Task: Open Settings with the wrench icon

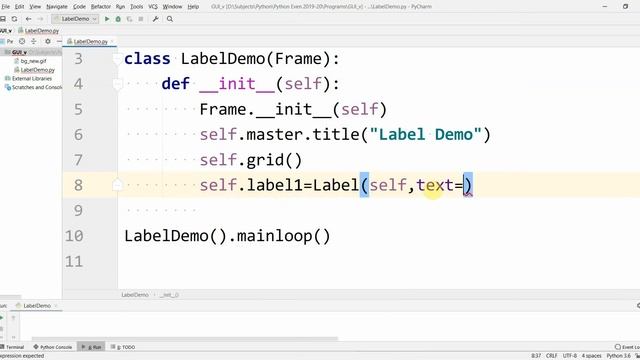Action: point(156,19)
